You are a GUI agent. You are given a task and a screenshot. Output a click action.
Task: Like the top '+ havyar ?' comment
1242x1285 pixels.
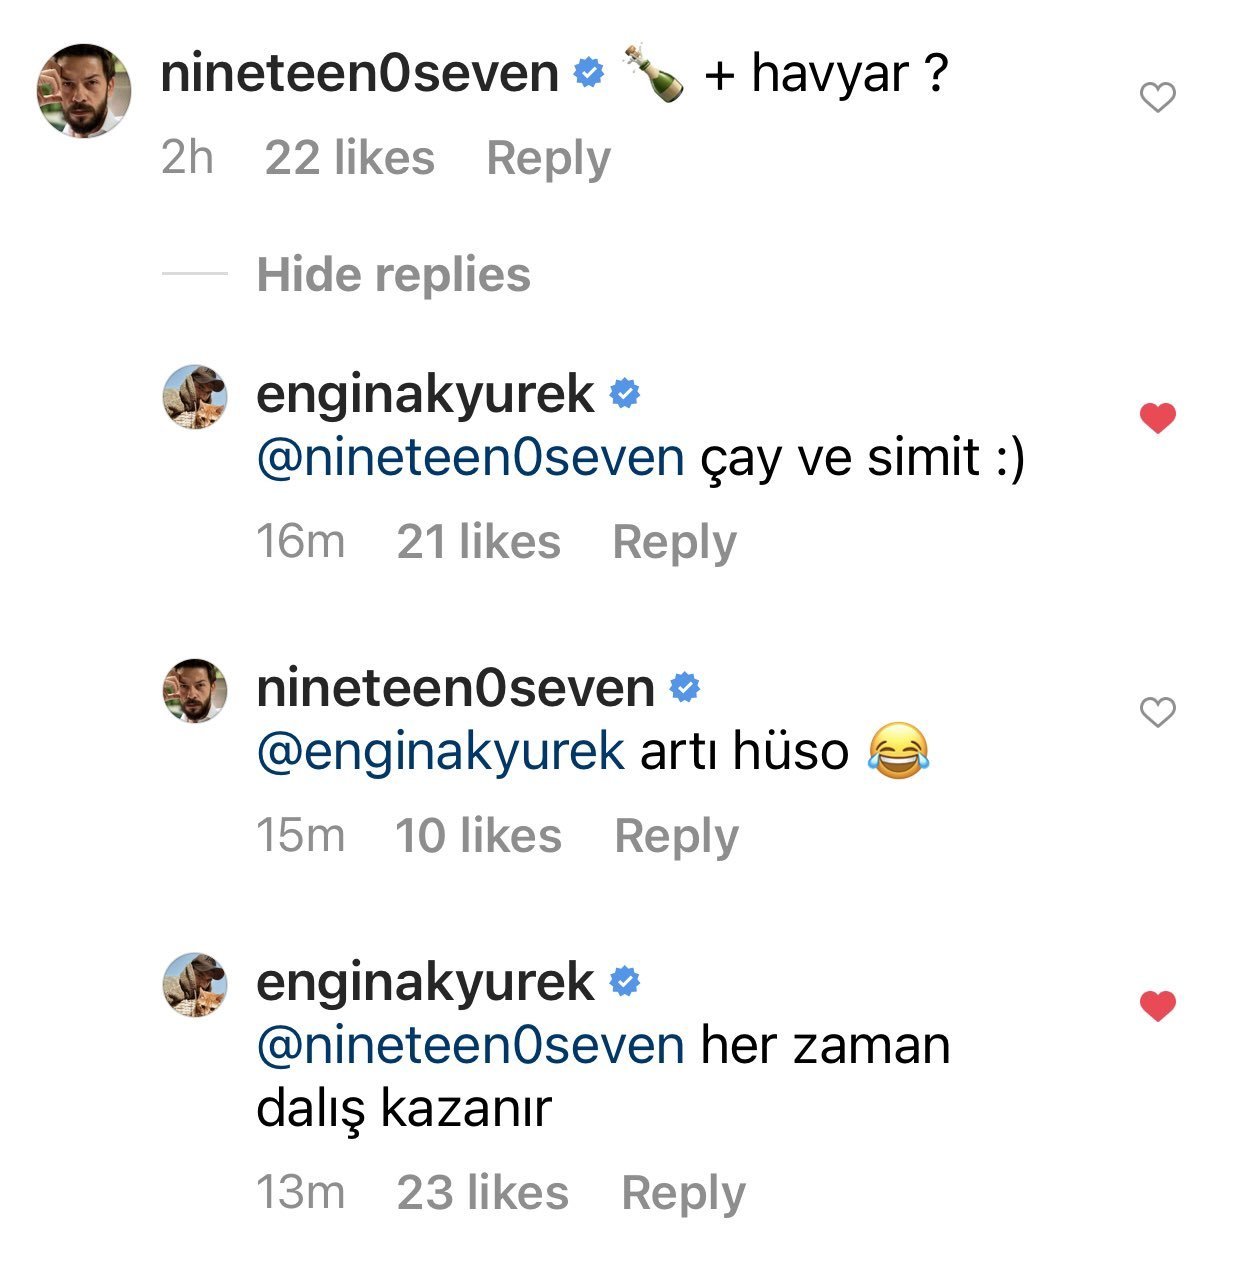(1157, 98)
